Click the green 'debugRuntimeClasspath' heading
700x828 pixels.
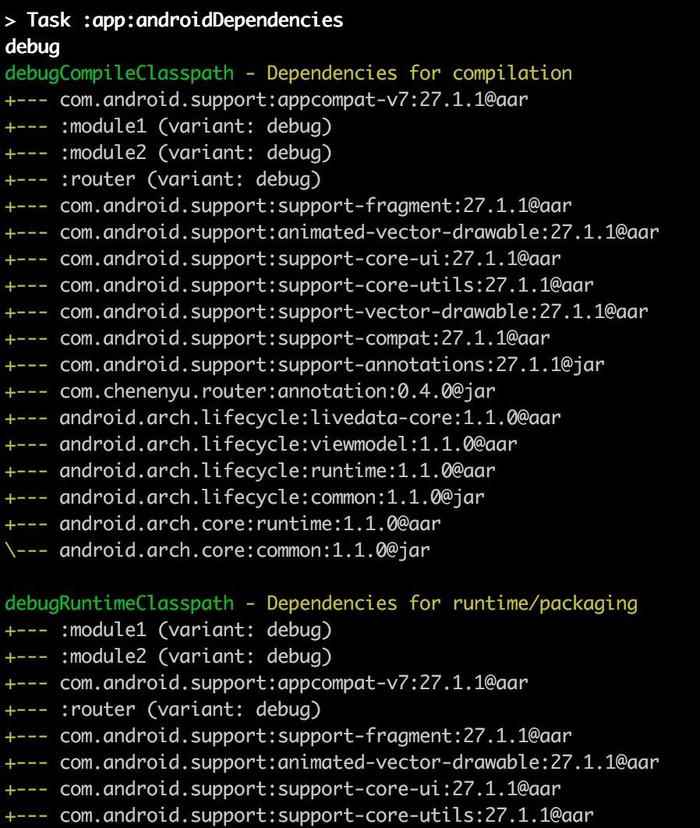119,603
